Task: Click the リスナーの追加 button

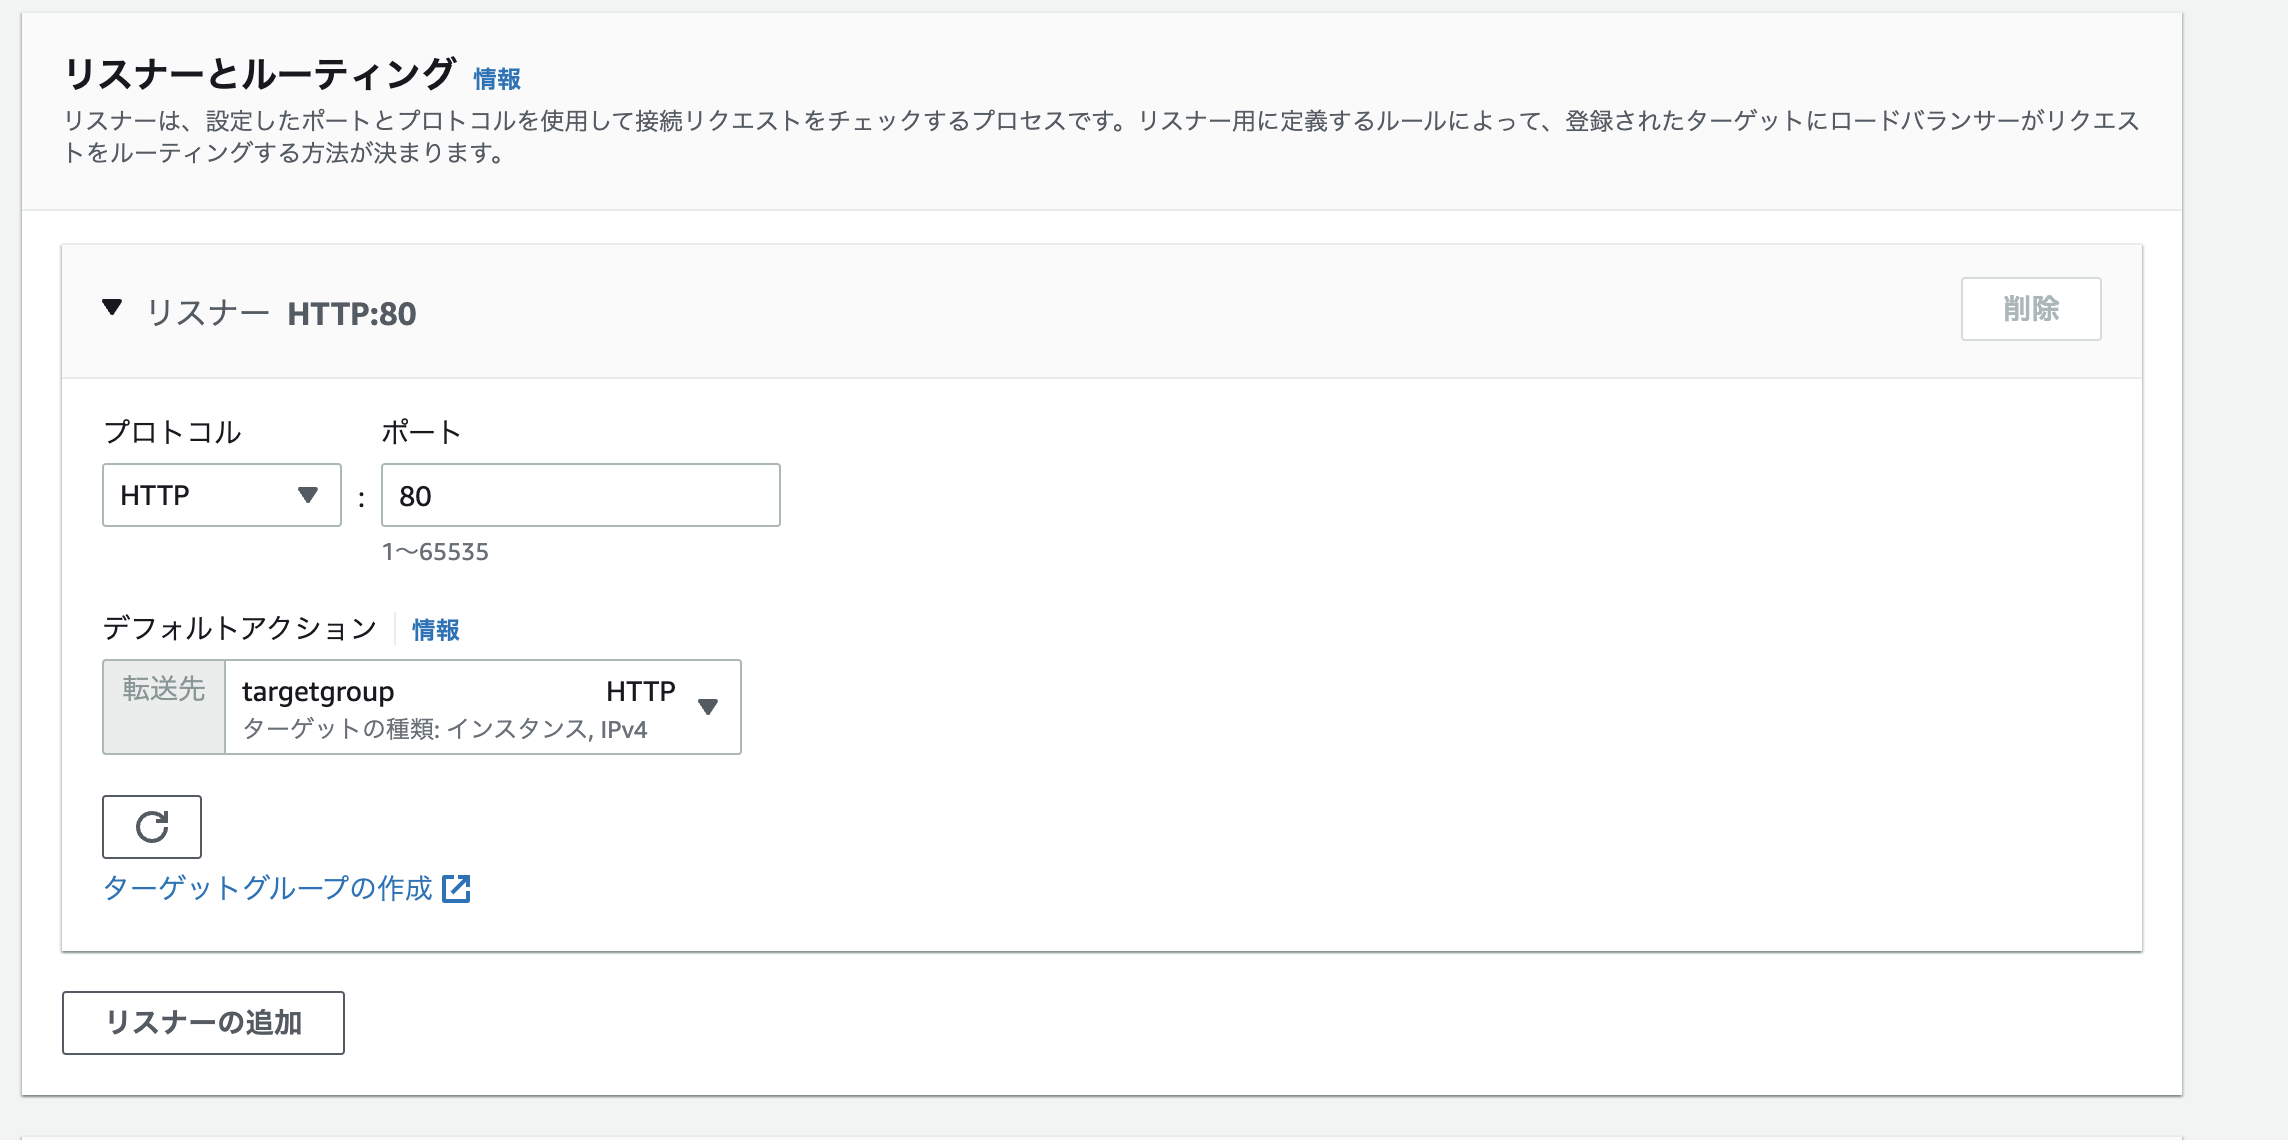Action: point(203,1022)
